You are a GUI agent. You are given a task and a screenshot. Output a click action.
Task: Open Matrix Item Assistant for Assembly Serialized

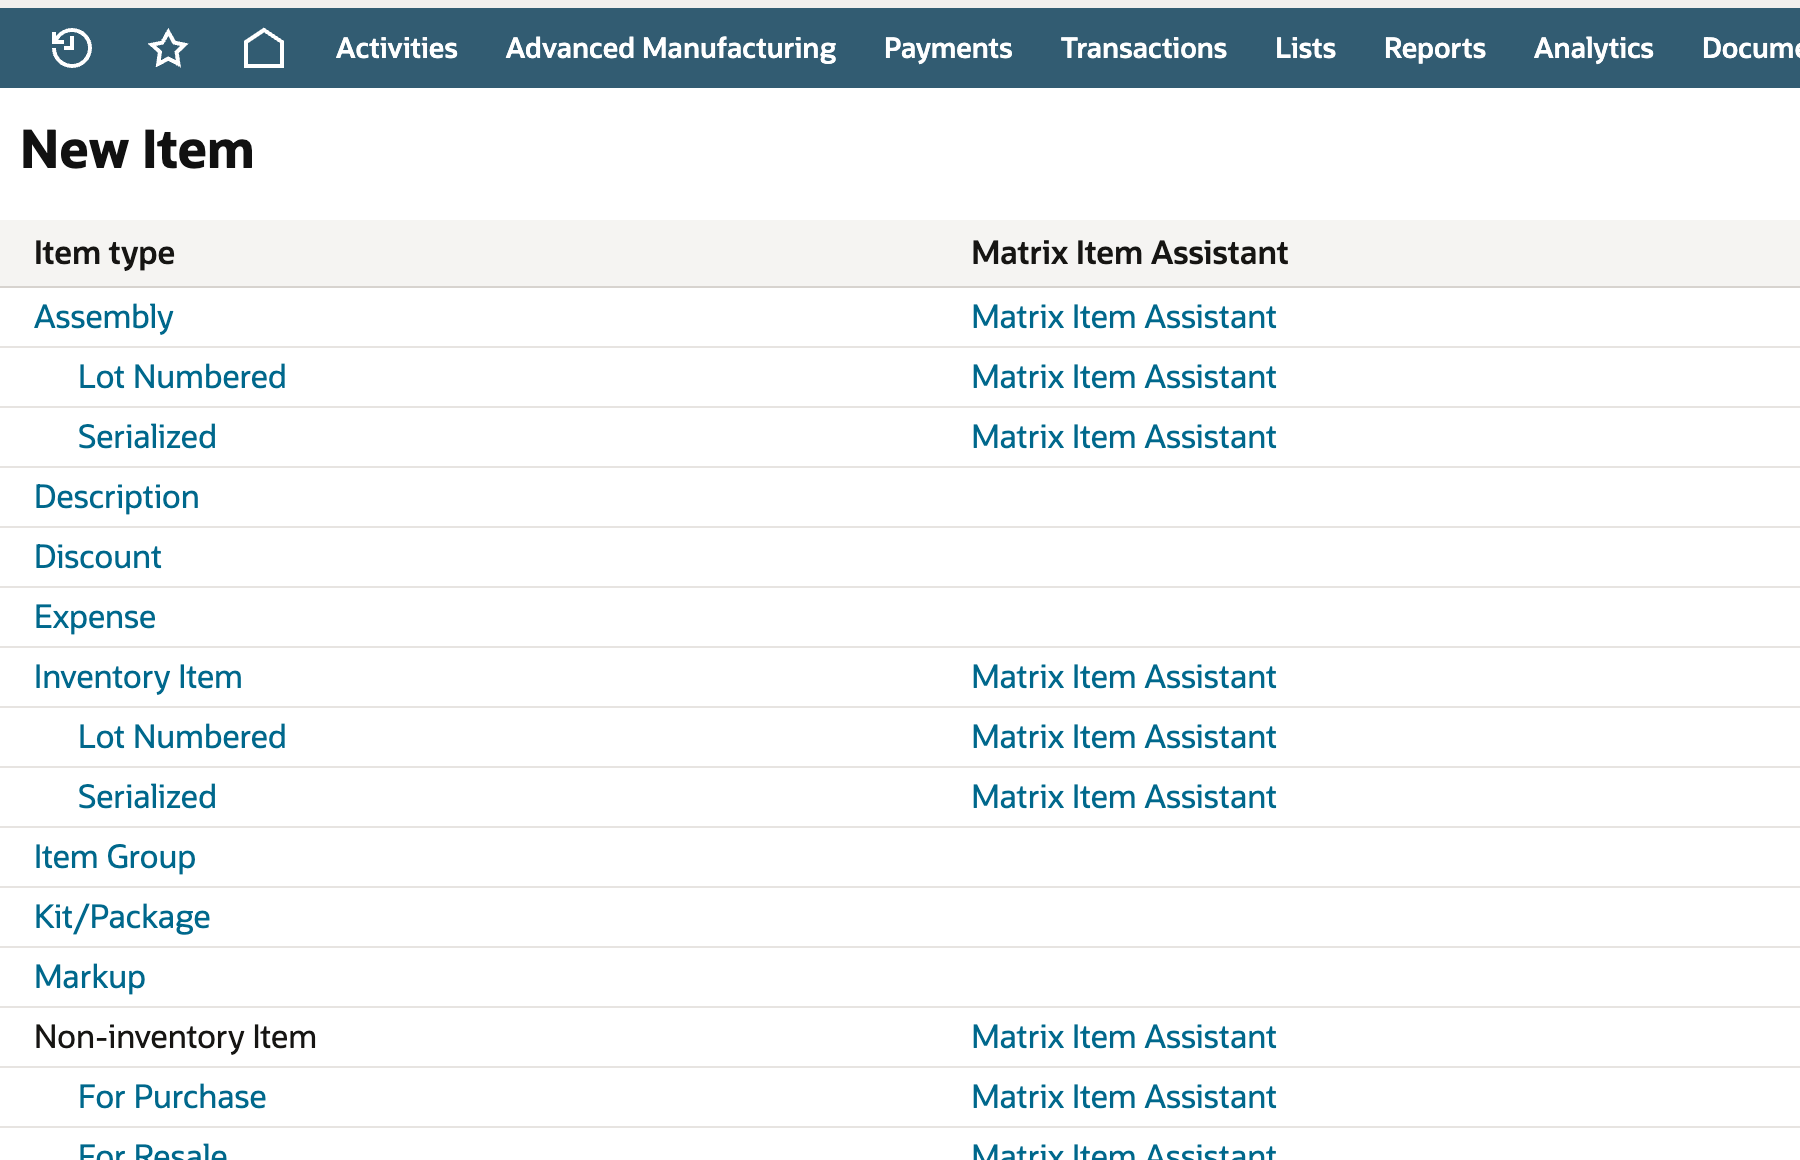[1124, 437]
